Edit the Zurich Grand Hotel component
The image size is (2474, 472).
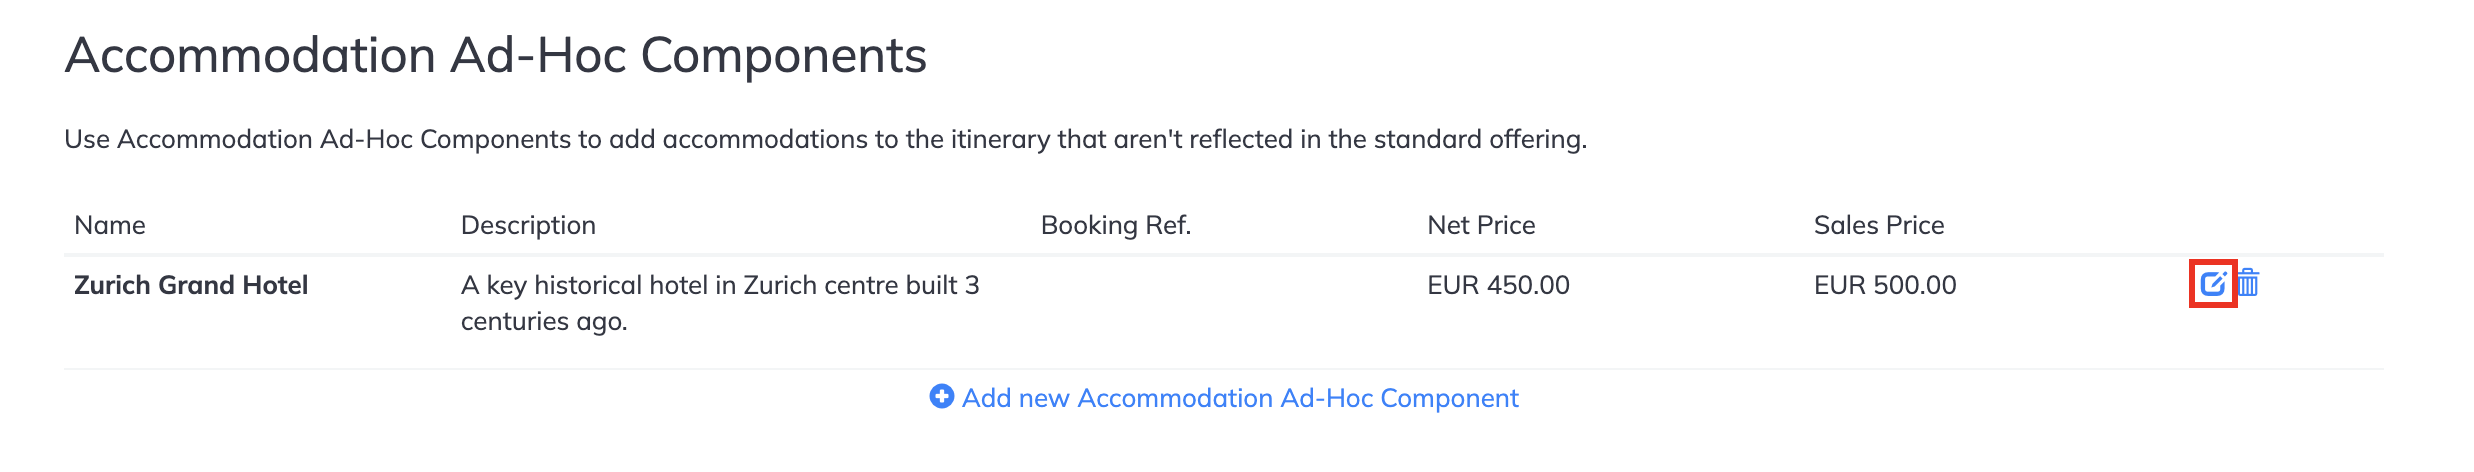2213,284
